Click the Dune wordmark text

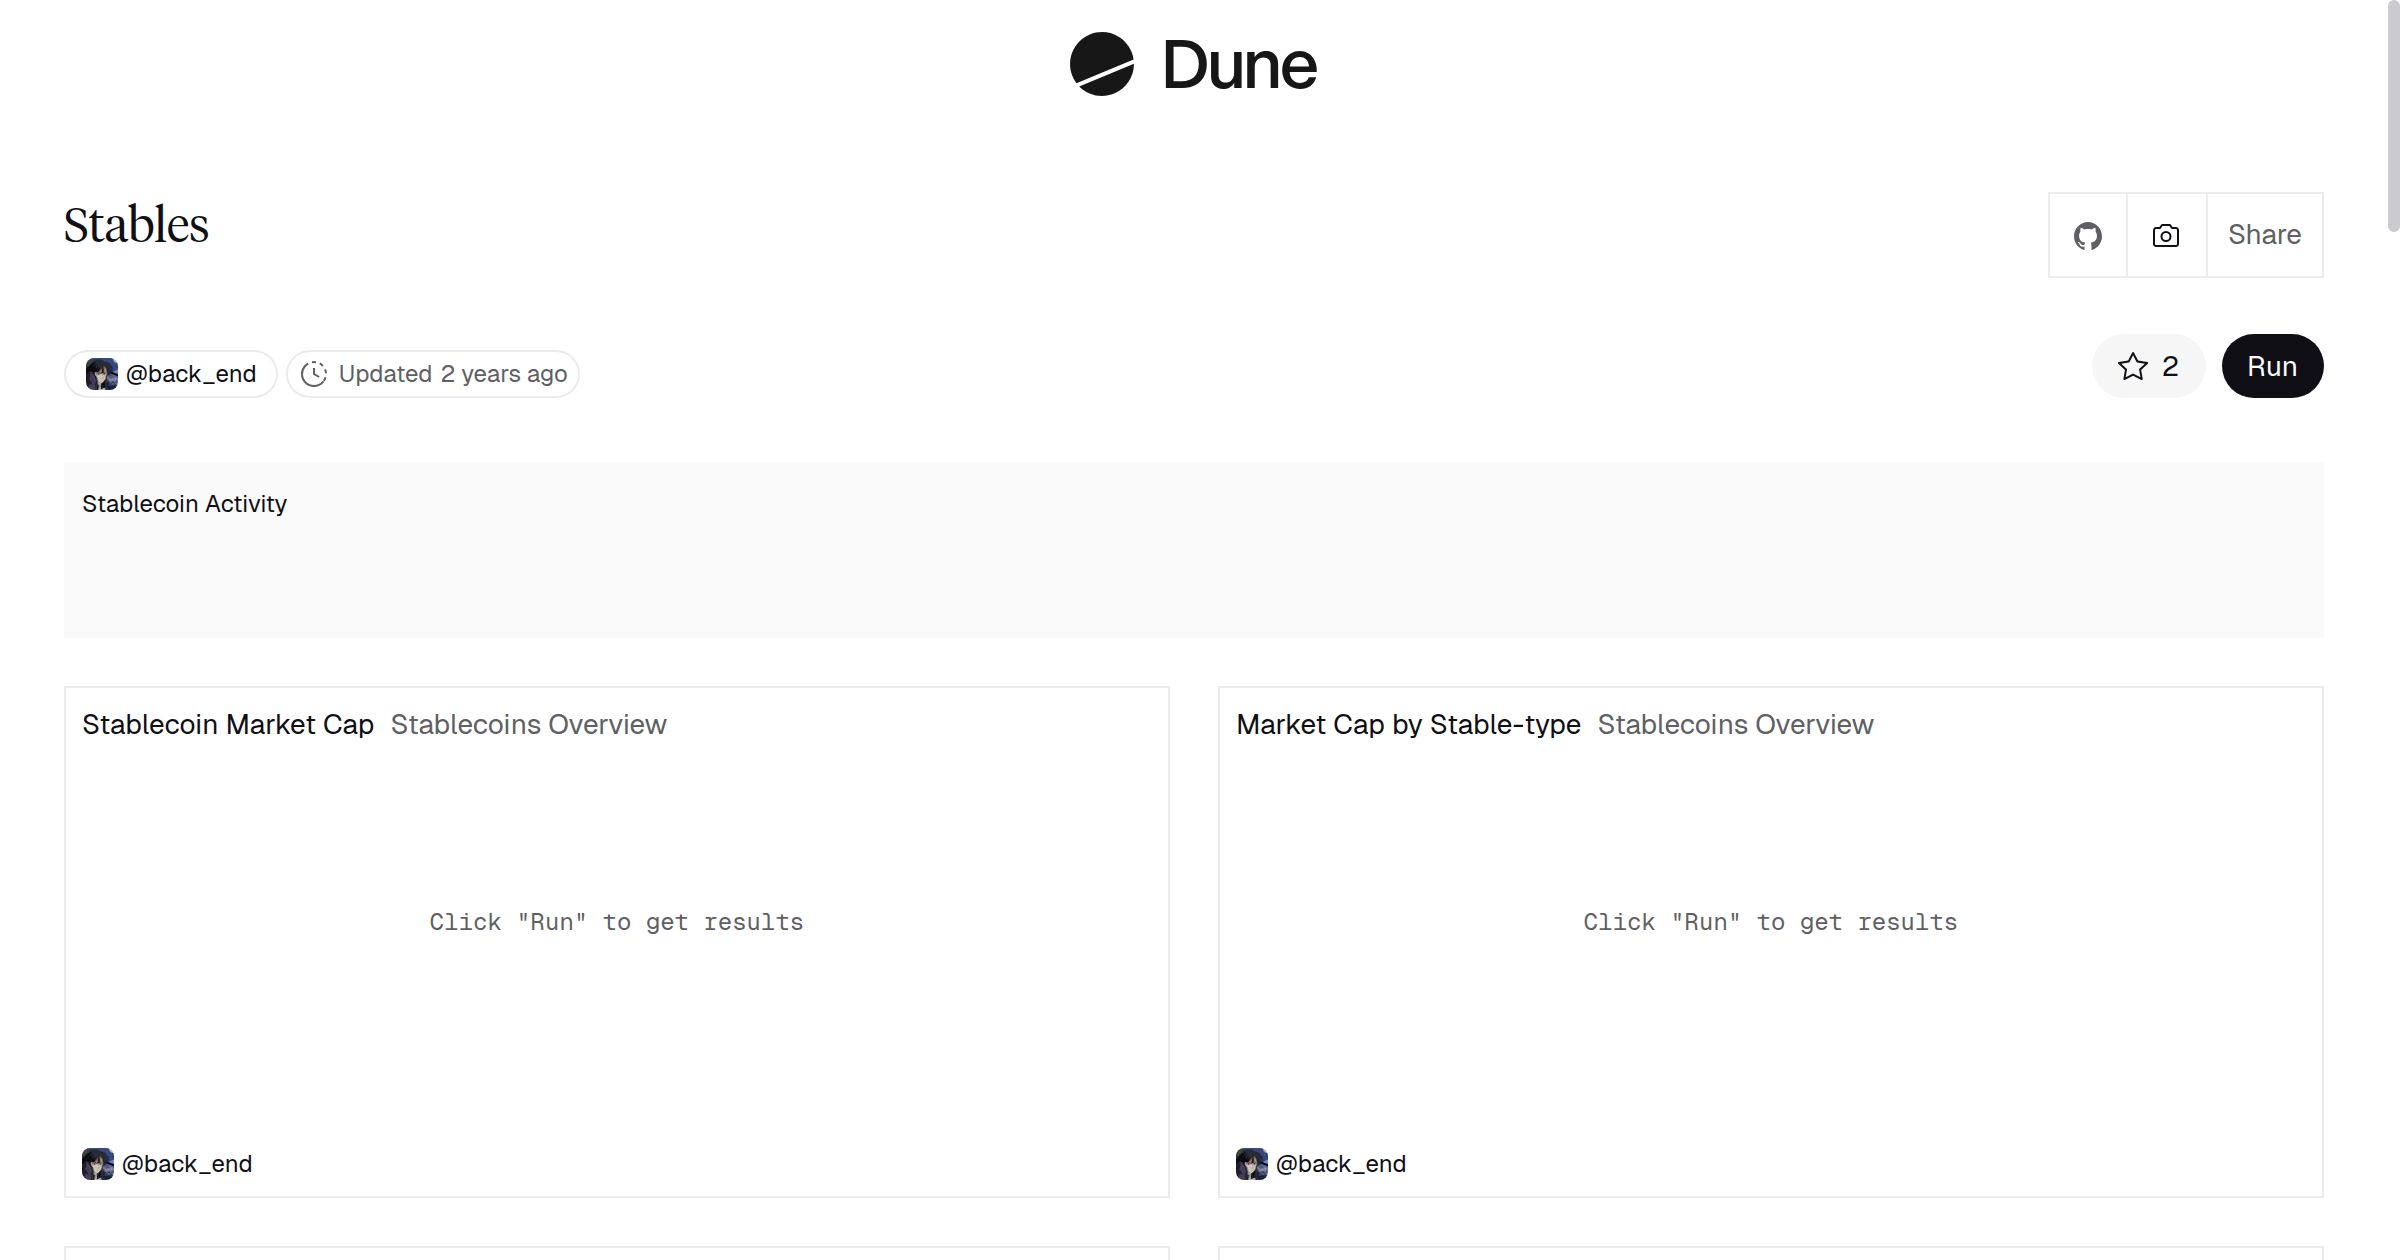1239,66
